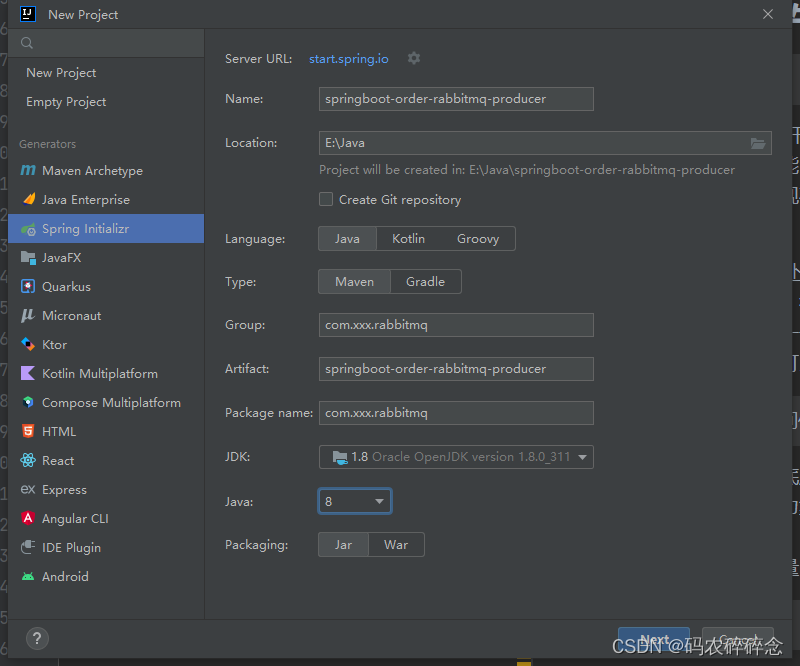Click the Micronaut mu icon
Viewport: 800px width, 666px height.
point(28,315)
